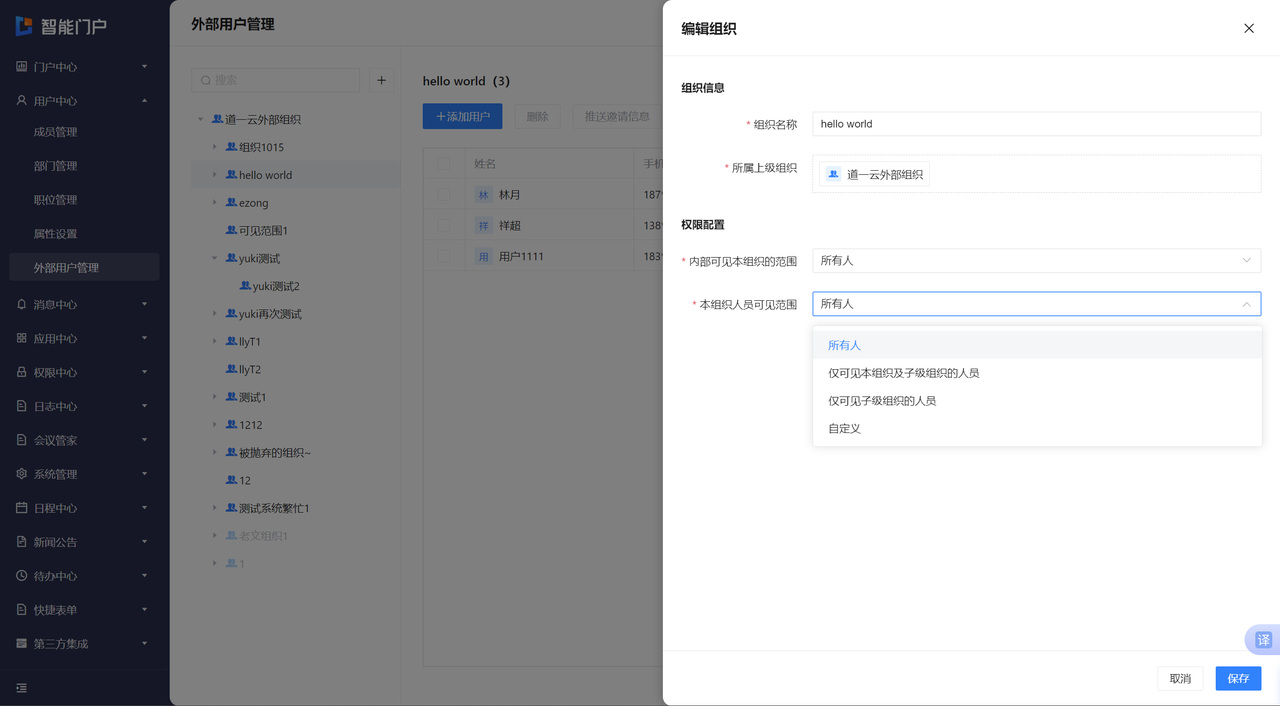1280x706 pixels.
Task: Click the 权限中心 lock icon
Action: coord(22,372)
